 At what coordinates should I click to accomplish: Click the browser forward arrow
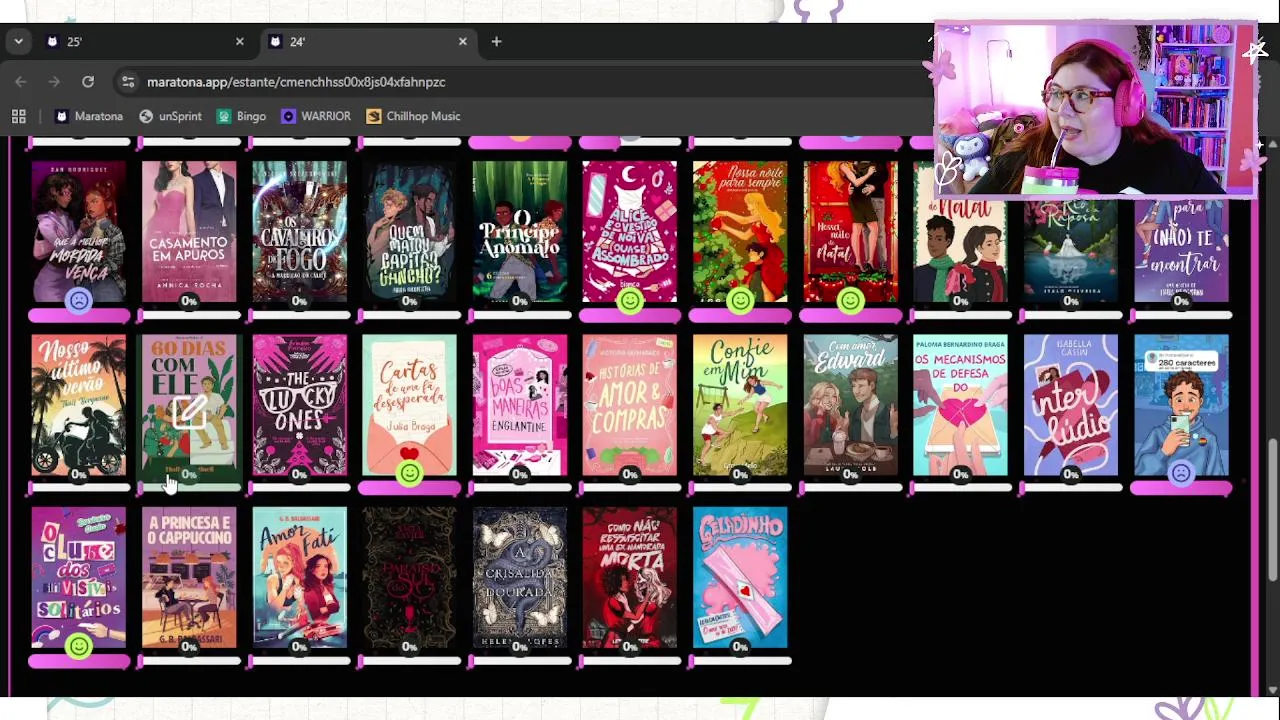pos(54,82)
